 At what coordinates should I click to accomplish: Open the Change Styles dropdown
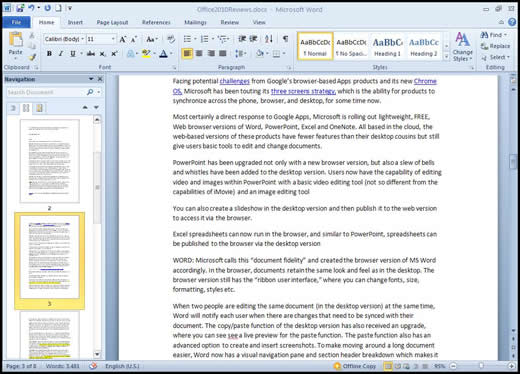(462, 47)
